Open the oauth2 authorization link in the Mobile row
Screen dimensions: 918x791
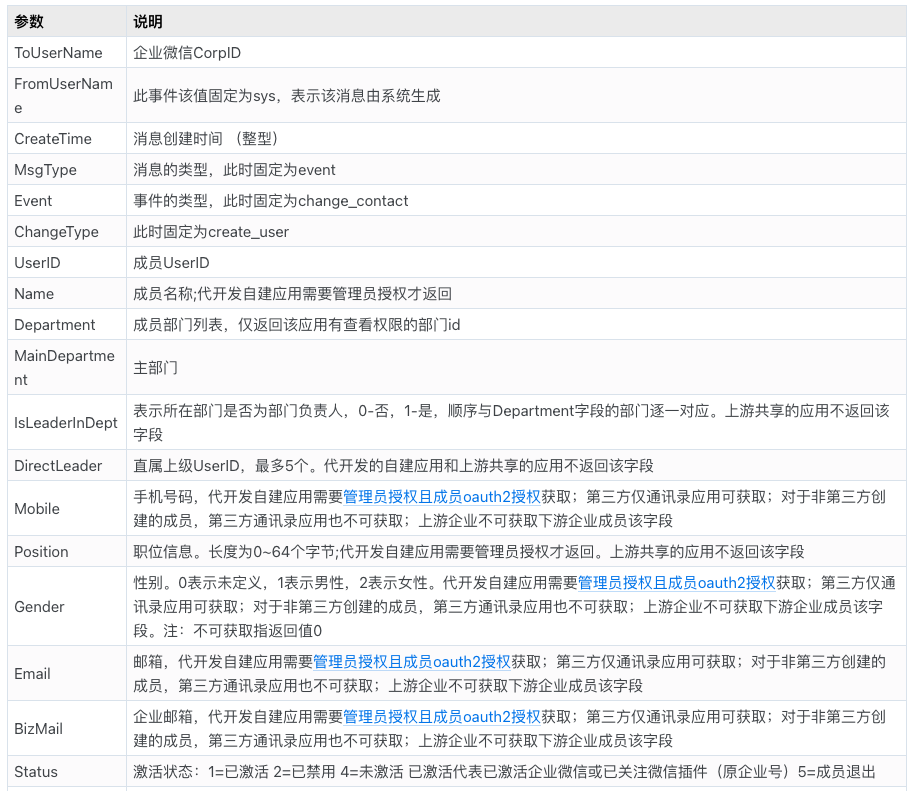pyautogui.click(x=441, y=497)
